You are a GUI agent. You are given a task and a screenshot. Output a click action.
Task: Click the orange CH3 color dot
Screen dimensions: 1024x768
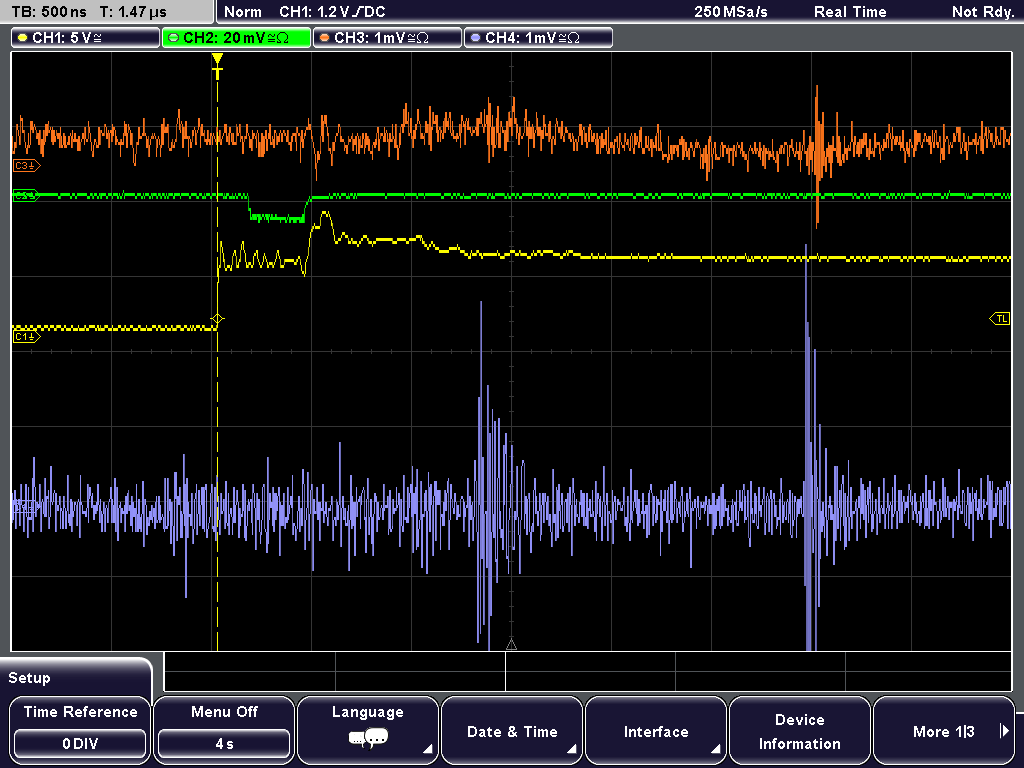tap(325, 38)
